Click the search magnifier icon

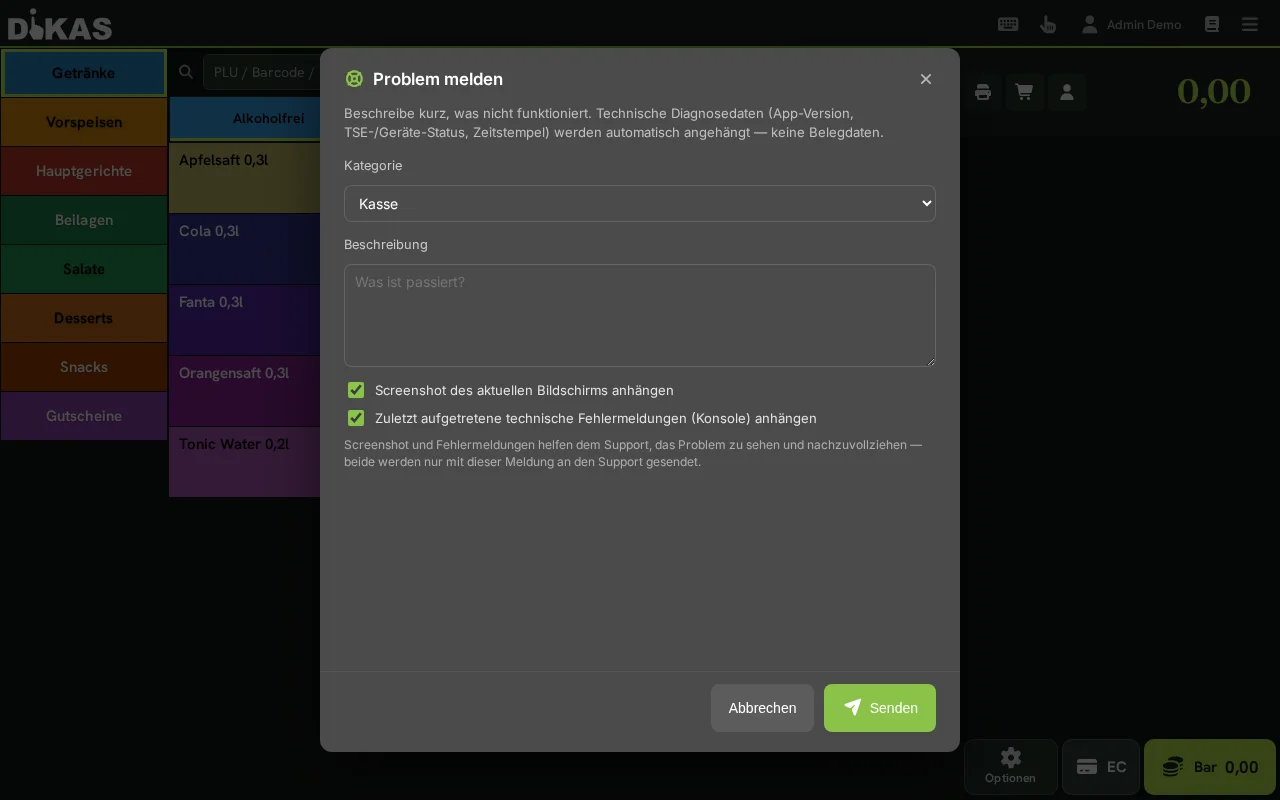(186, 72)
